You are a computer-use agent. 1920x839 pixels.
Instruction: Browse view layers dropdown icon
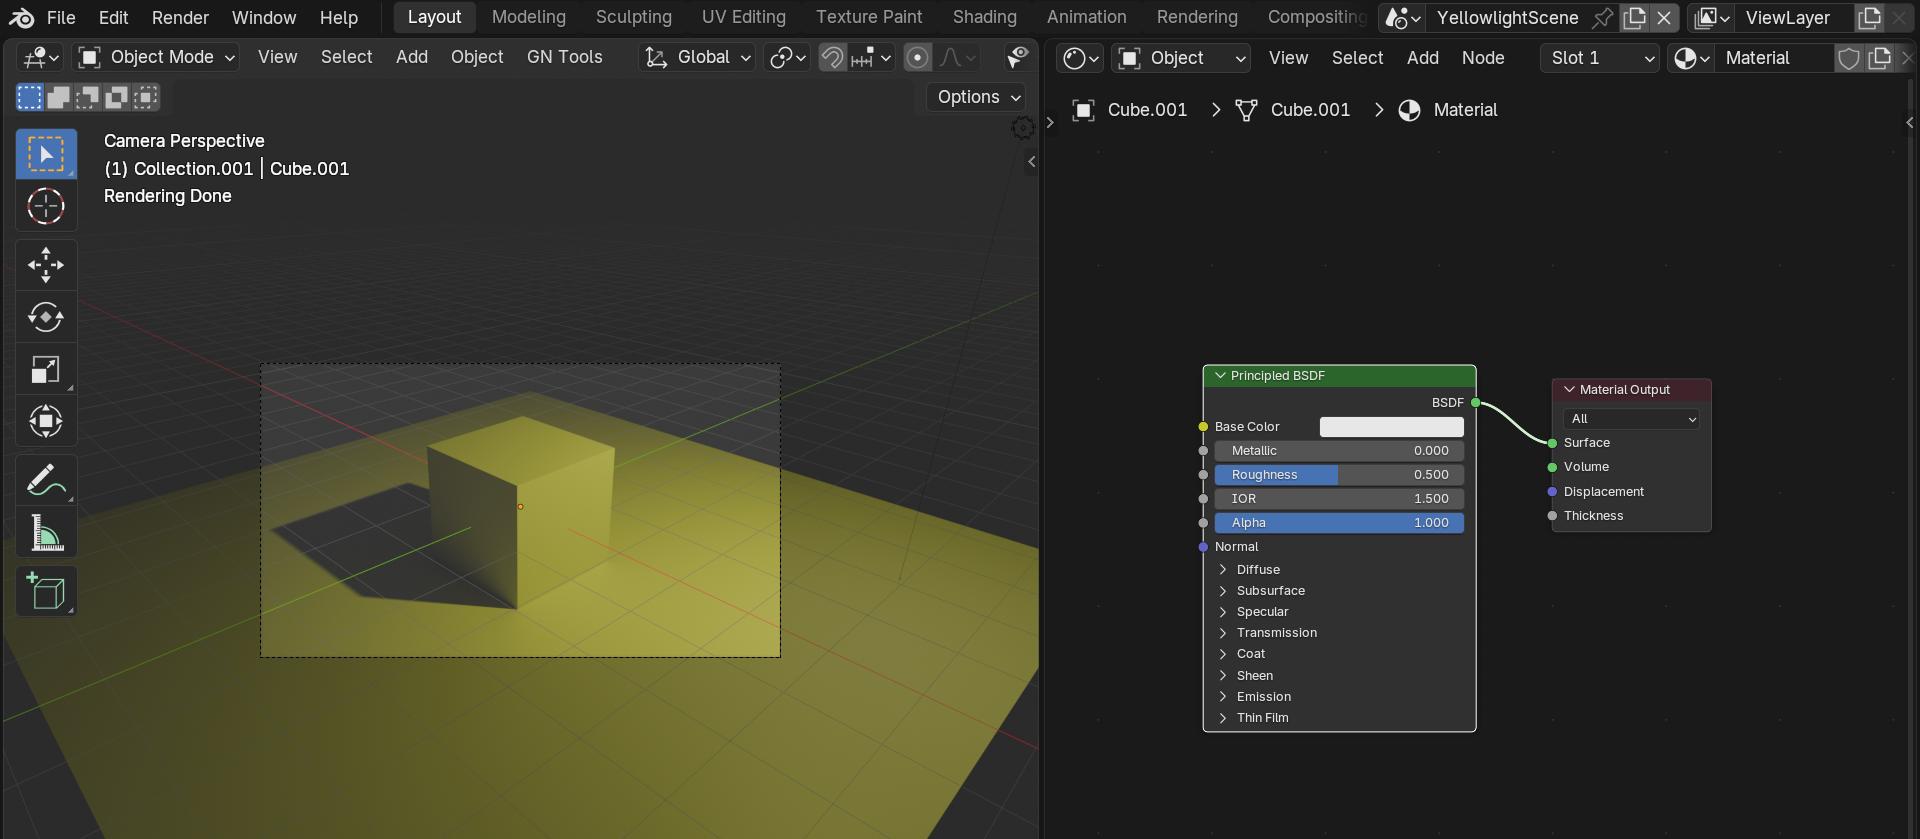tap(1713, 18)
